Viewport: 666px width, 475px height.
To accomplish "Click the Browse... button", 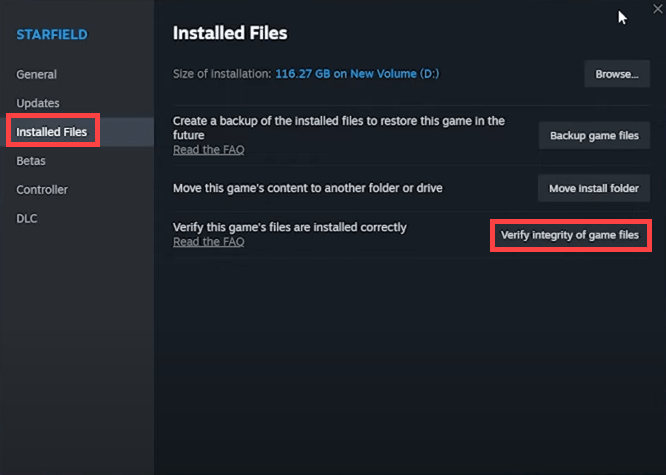I will click(x=617, y=74).
